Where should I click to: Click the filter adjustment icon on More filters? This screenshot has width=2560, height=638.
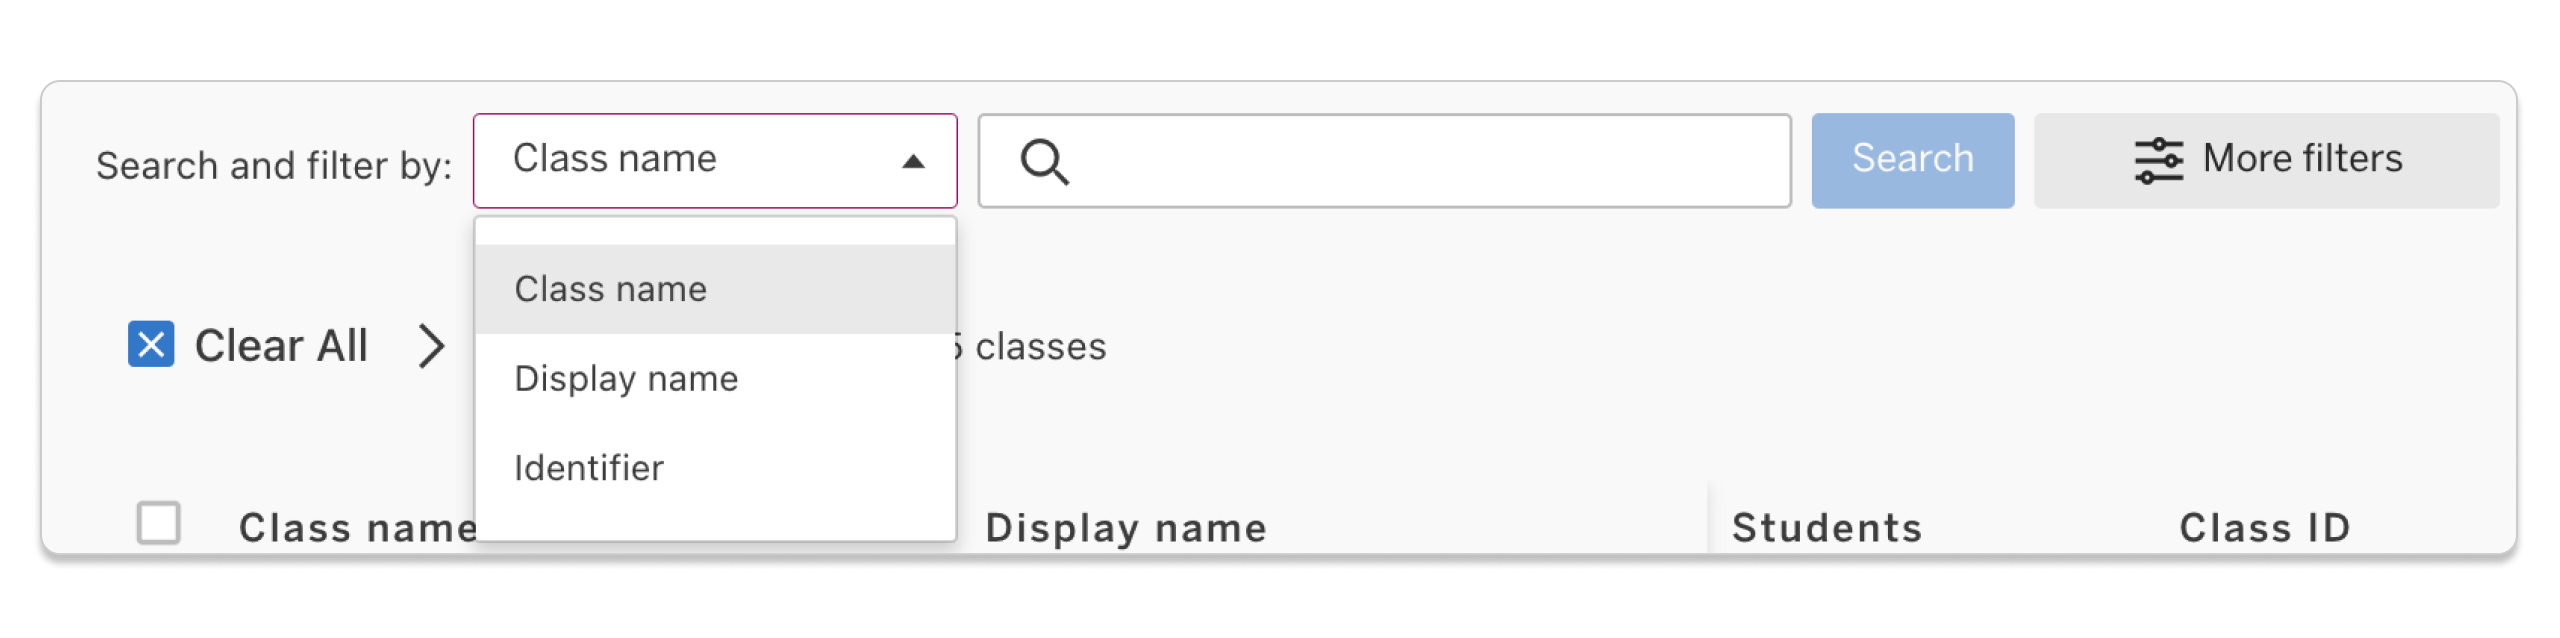[2160, 160]
